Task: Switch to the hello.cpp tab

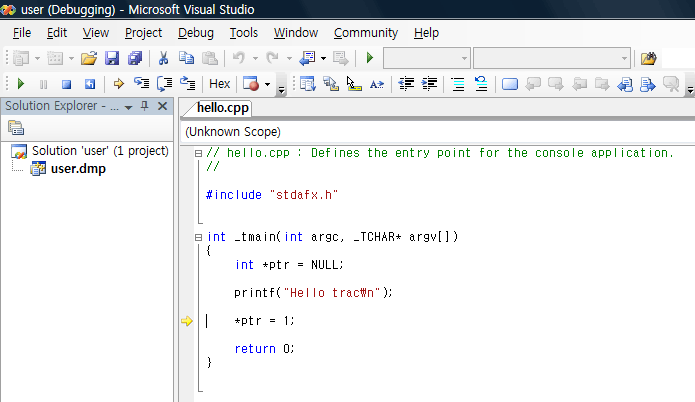Action: 223,108
